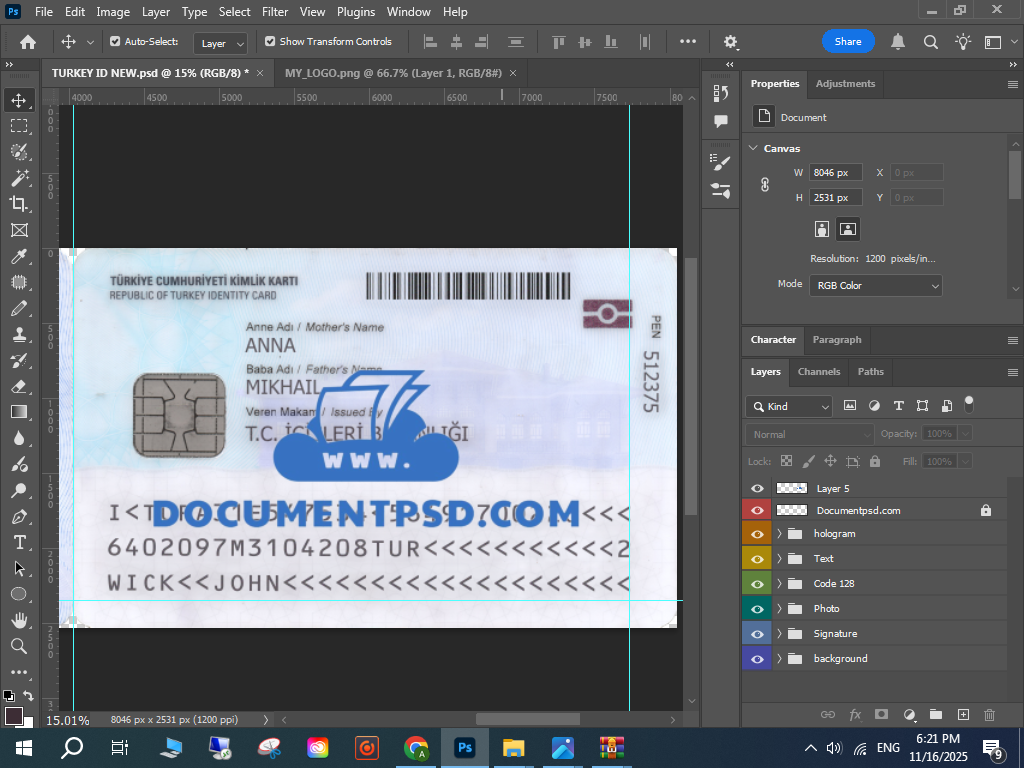Open the Filter menu
The height and width of the screenshot is (768, 1024).
tap(274, 12)
